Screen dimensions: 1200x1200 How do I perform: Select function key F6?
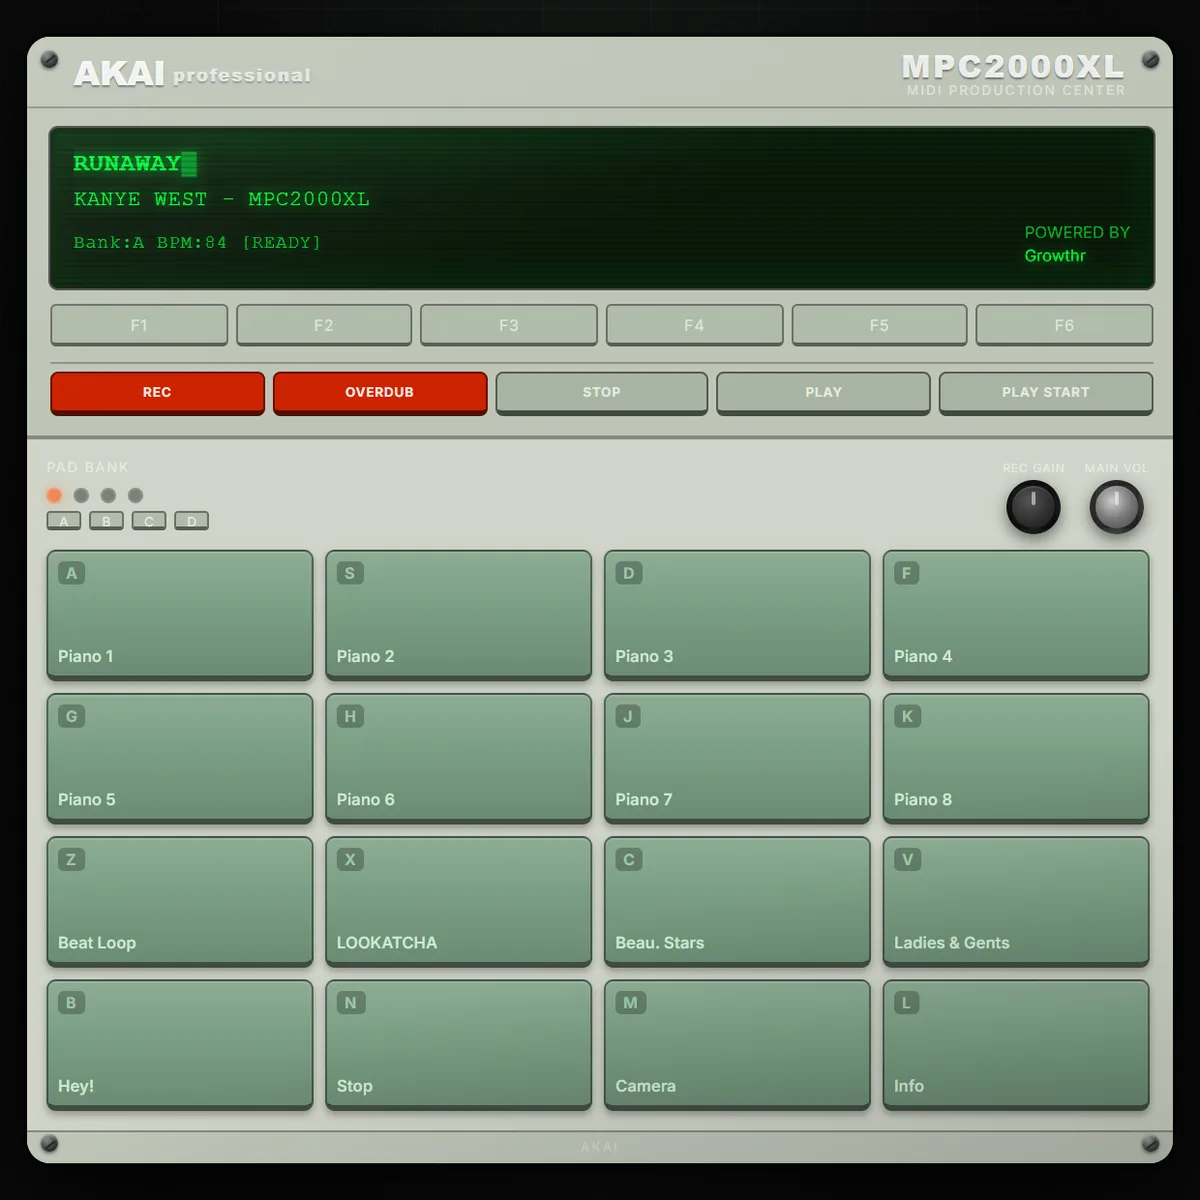point(1064,325)
